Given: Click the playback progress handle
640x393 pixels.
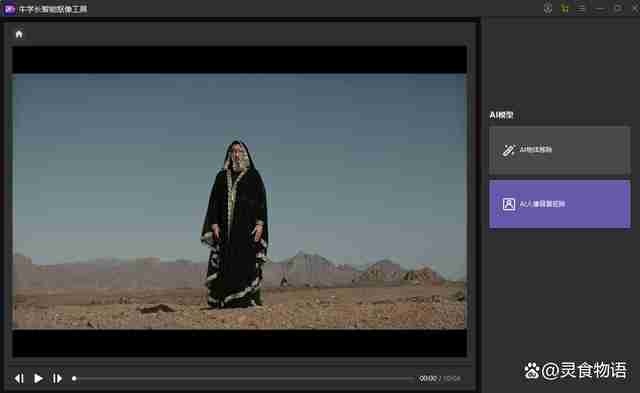Looking at the screenshot, I should [x=74, y=378].
